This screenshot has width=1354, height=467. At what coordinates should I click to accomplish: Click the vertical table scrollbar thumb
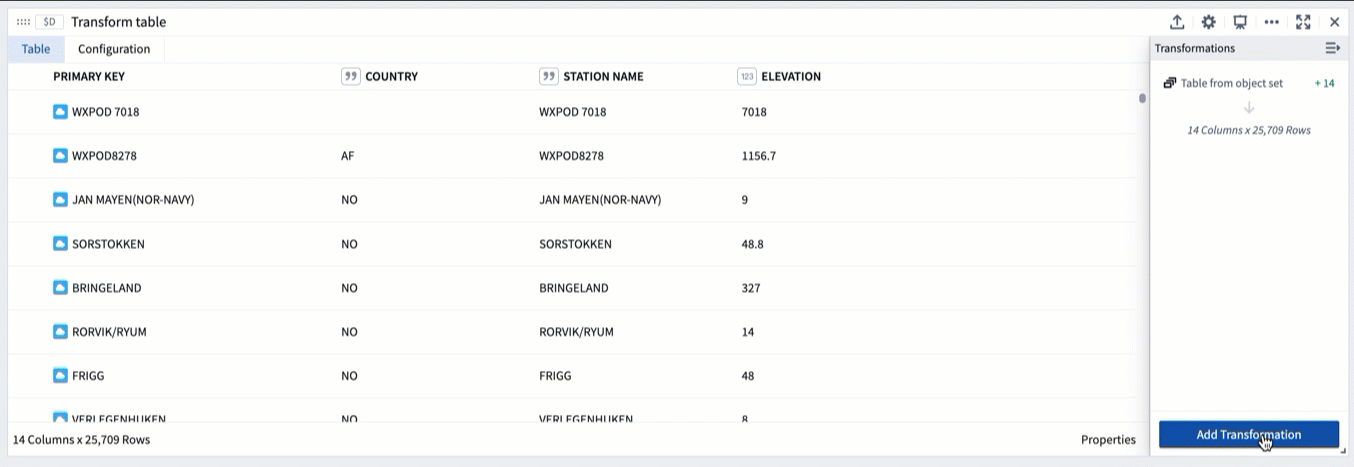click(1142, 98)
